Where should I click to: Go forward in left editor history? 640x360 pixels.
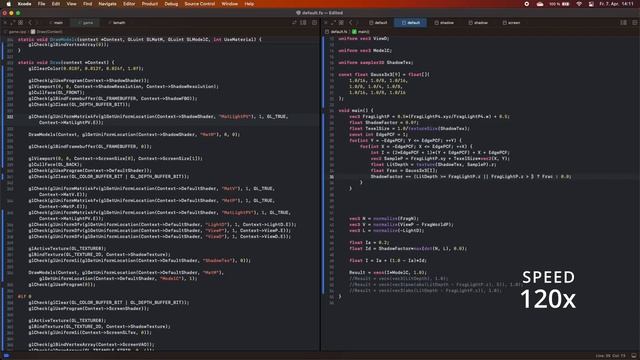[37, 23]
